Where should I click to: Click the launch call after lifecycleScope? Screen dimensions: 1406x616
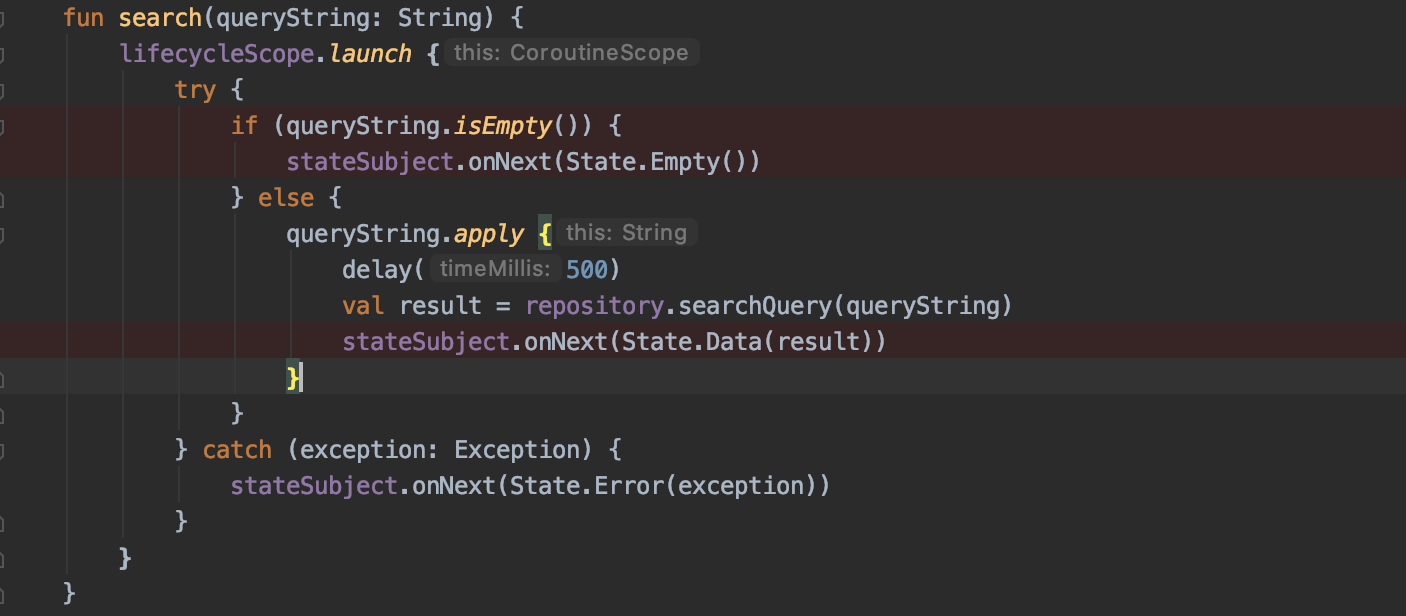click(x=371, y=53)
